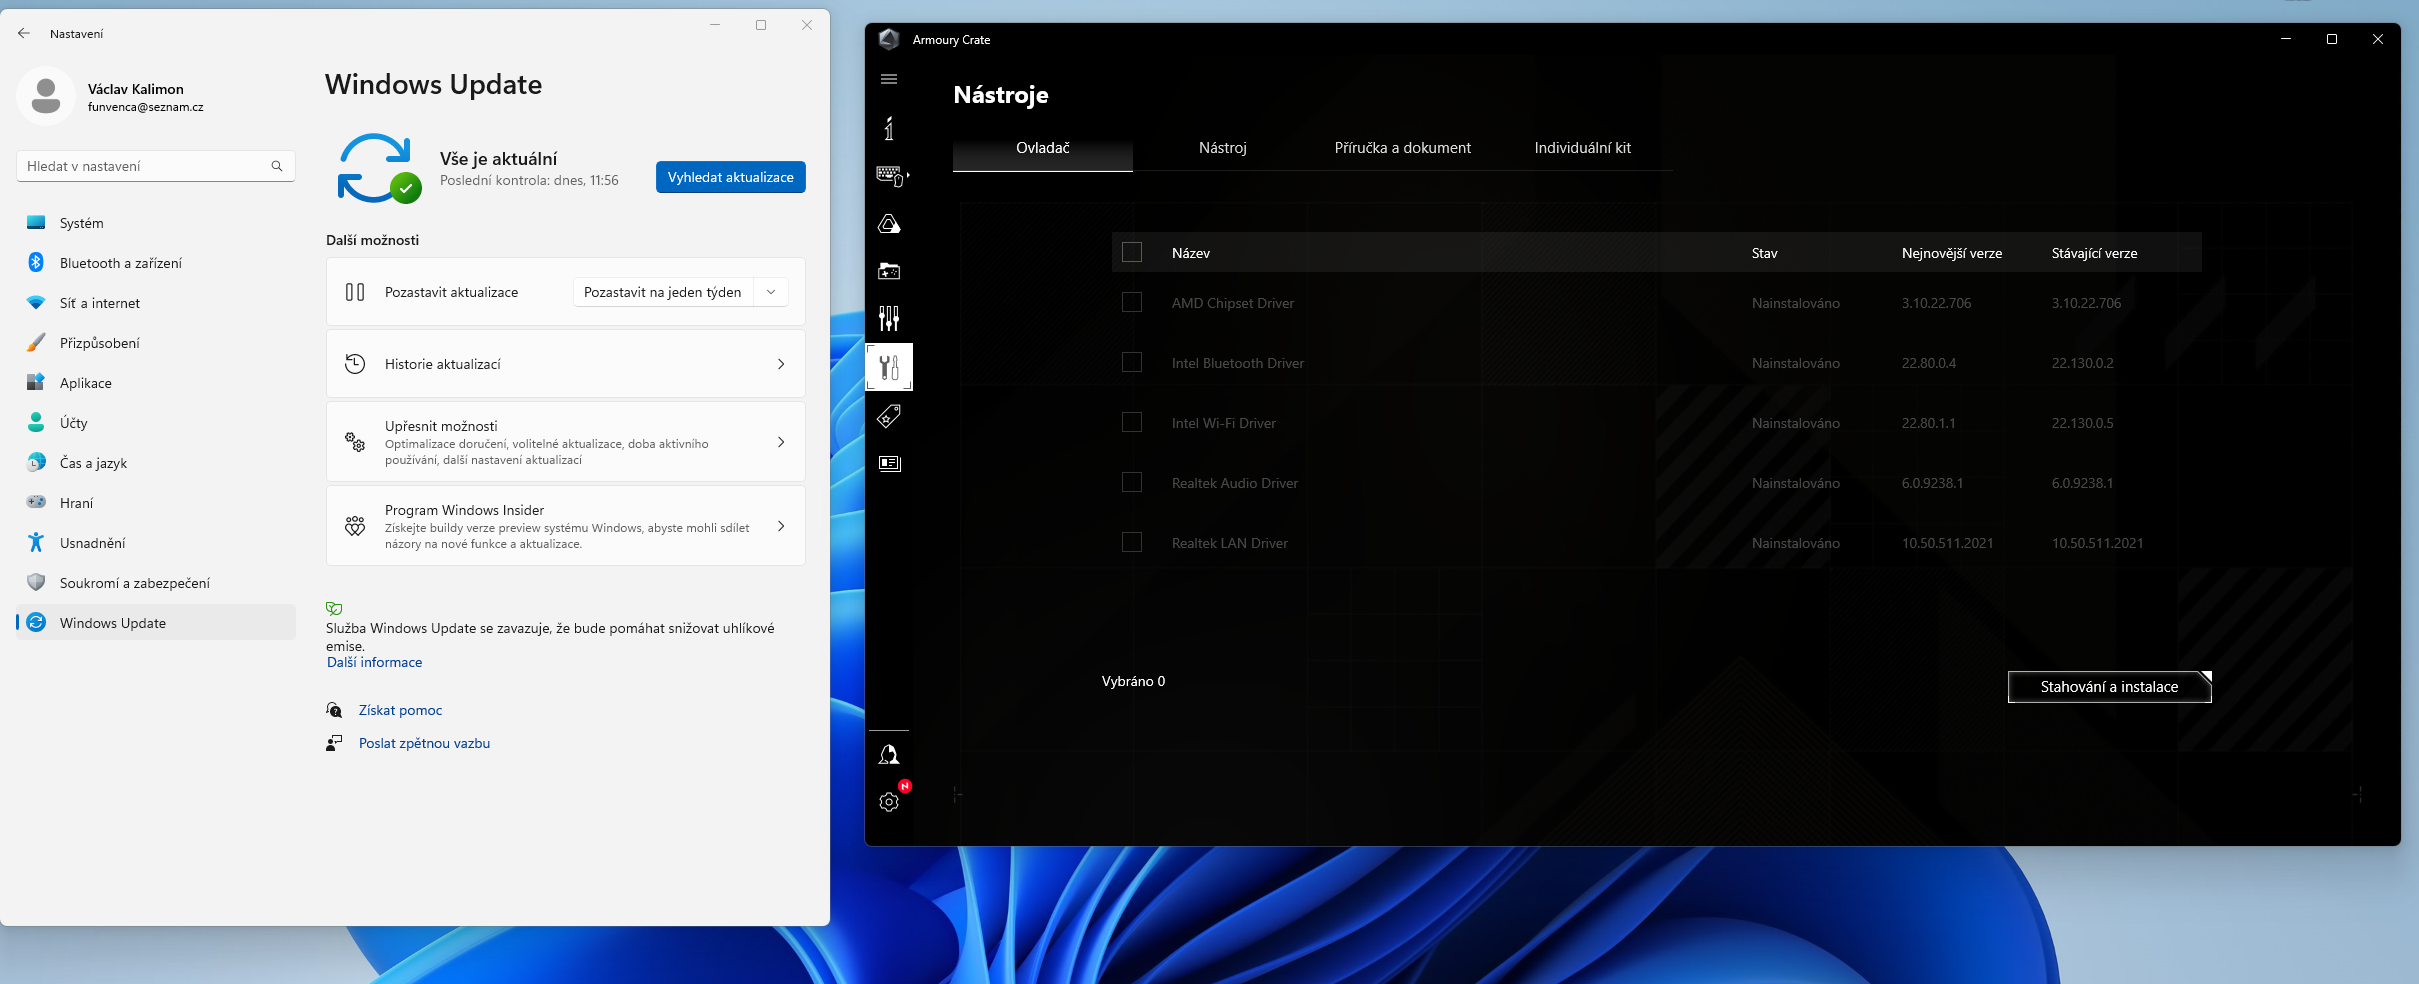The height and width of the screenshot is (984, 2419).
Task: Open the game library folder icon
Action: pos(889,271)
